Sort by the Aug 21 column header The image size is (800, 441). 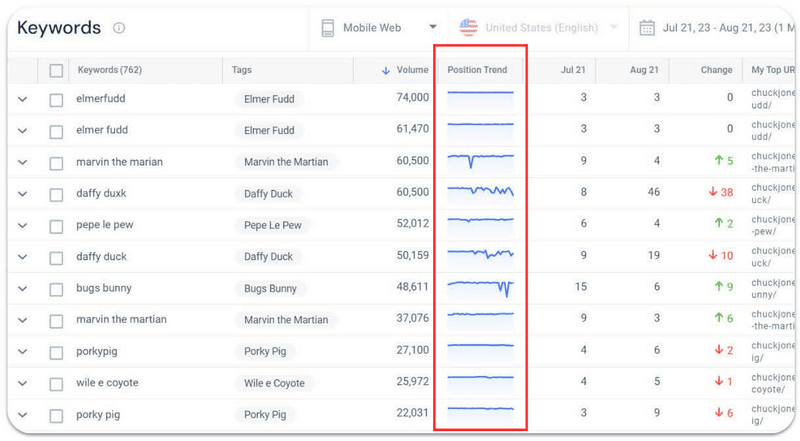644,70
